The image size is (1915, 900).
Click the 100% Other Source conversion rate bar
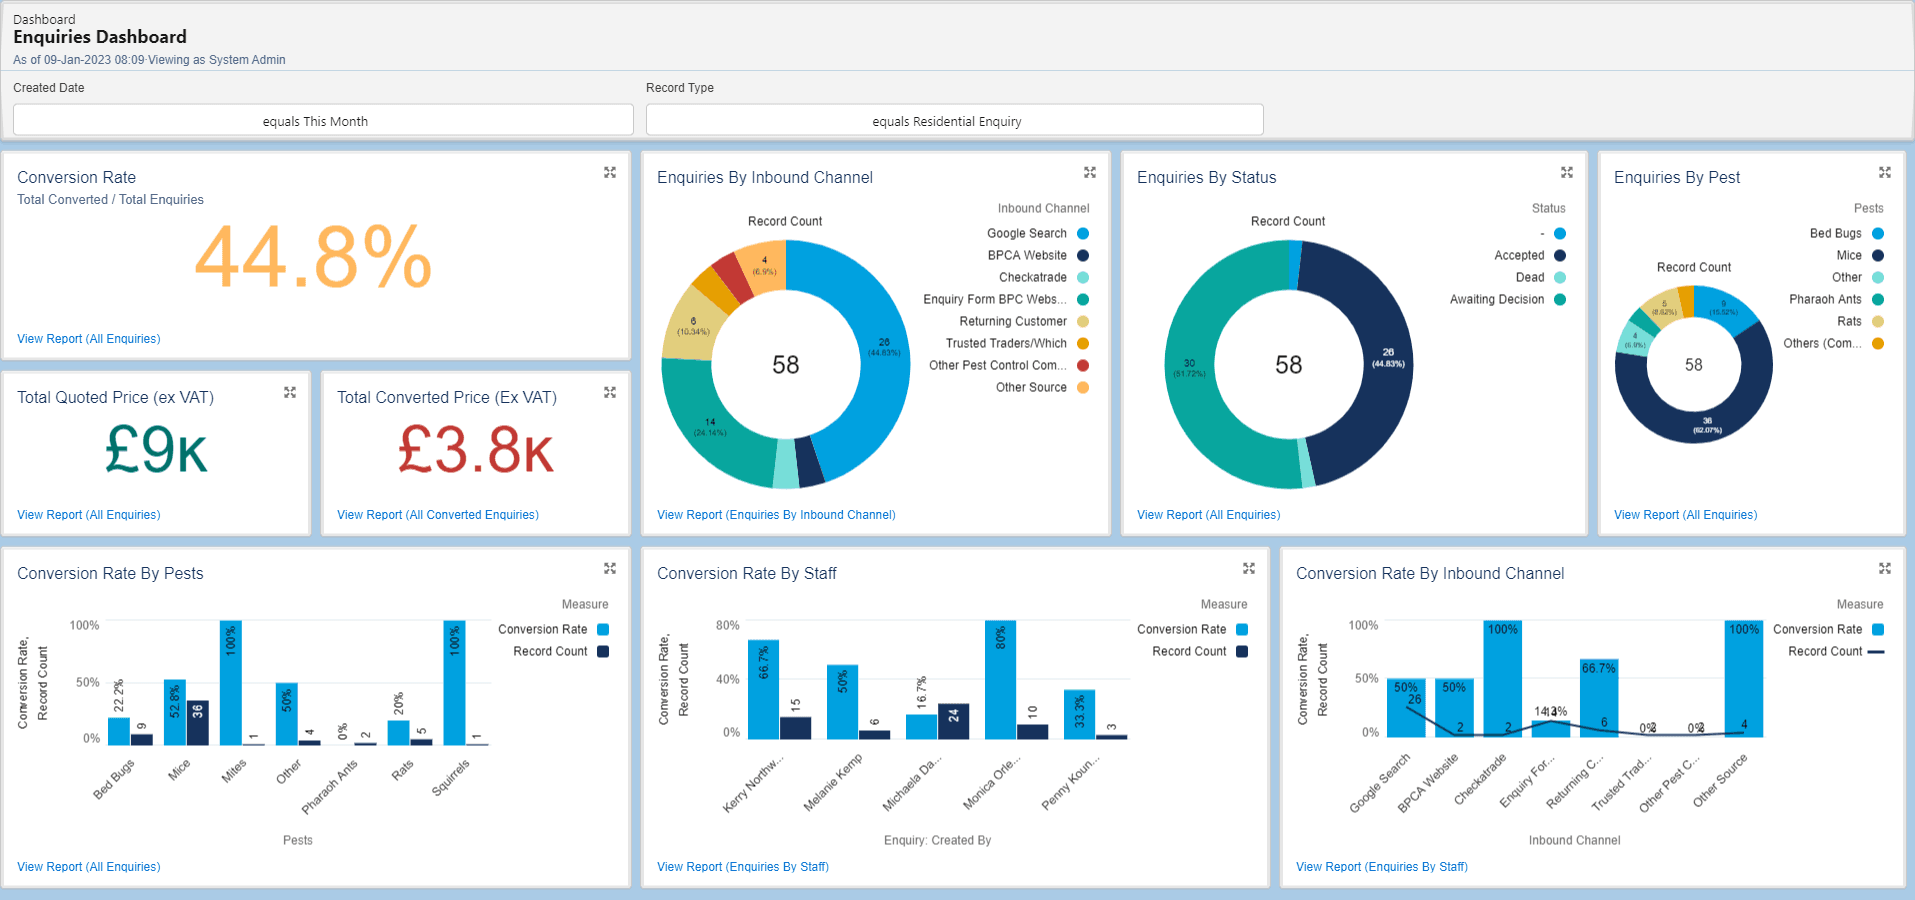pyautogui.click(x=1744, y=679)
